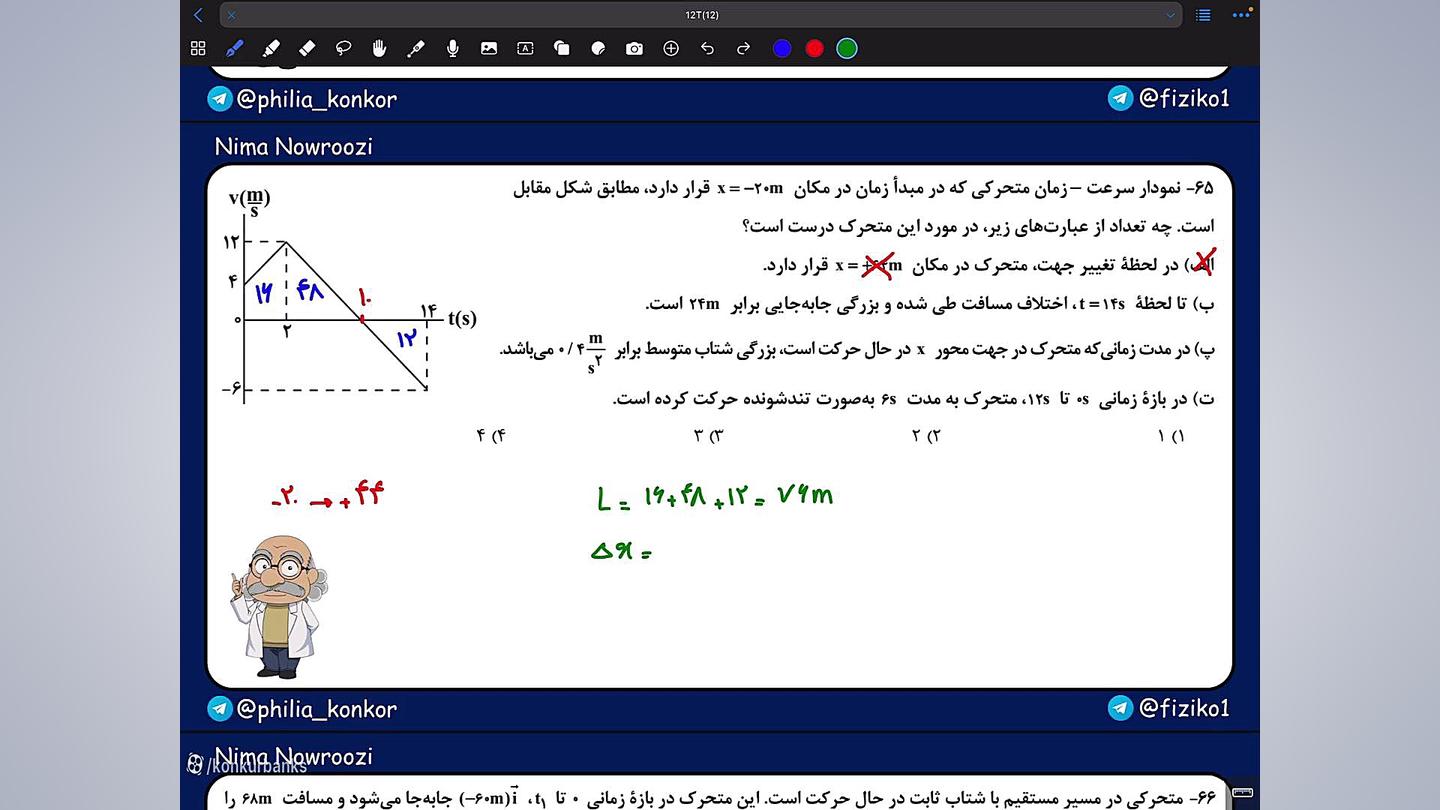Choose the red pen color
This screenshot has width=1440, height=810.
point(815,48)
